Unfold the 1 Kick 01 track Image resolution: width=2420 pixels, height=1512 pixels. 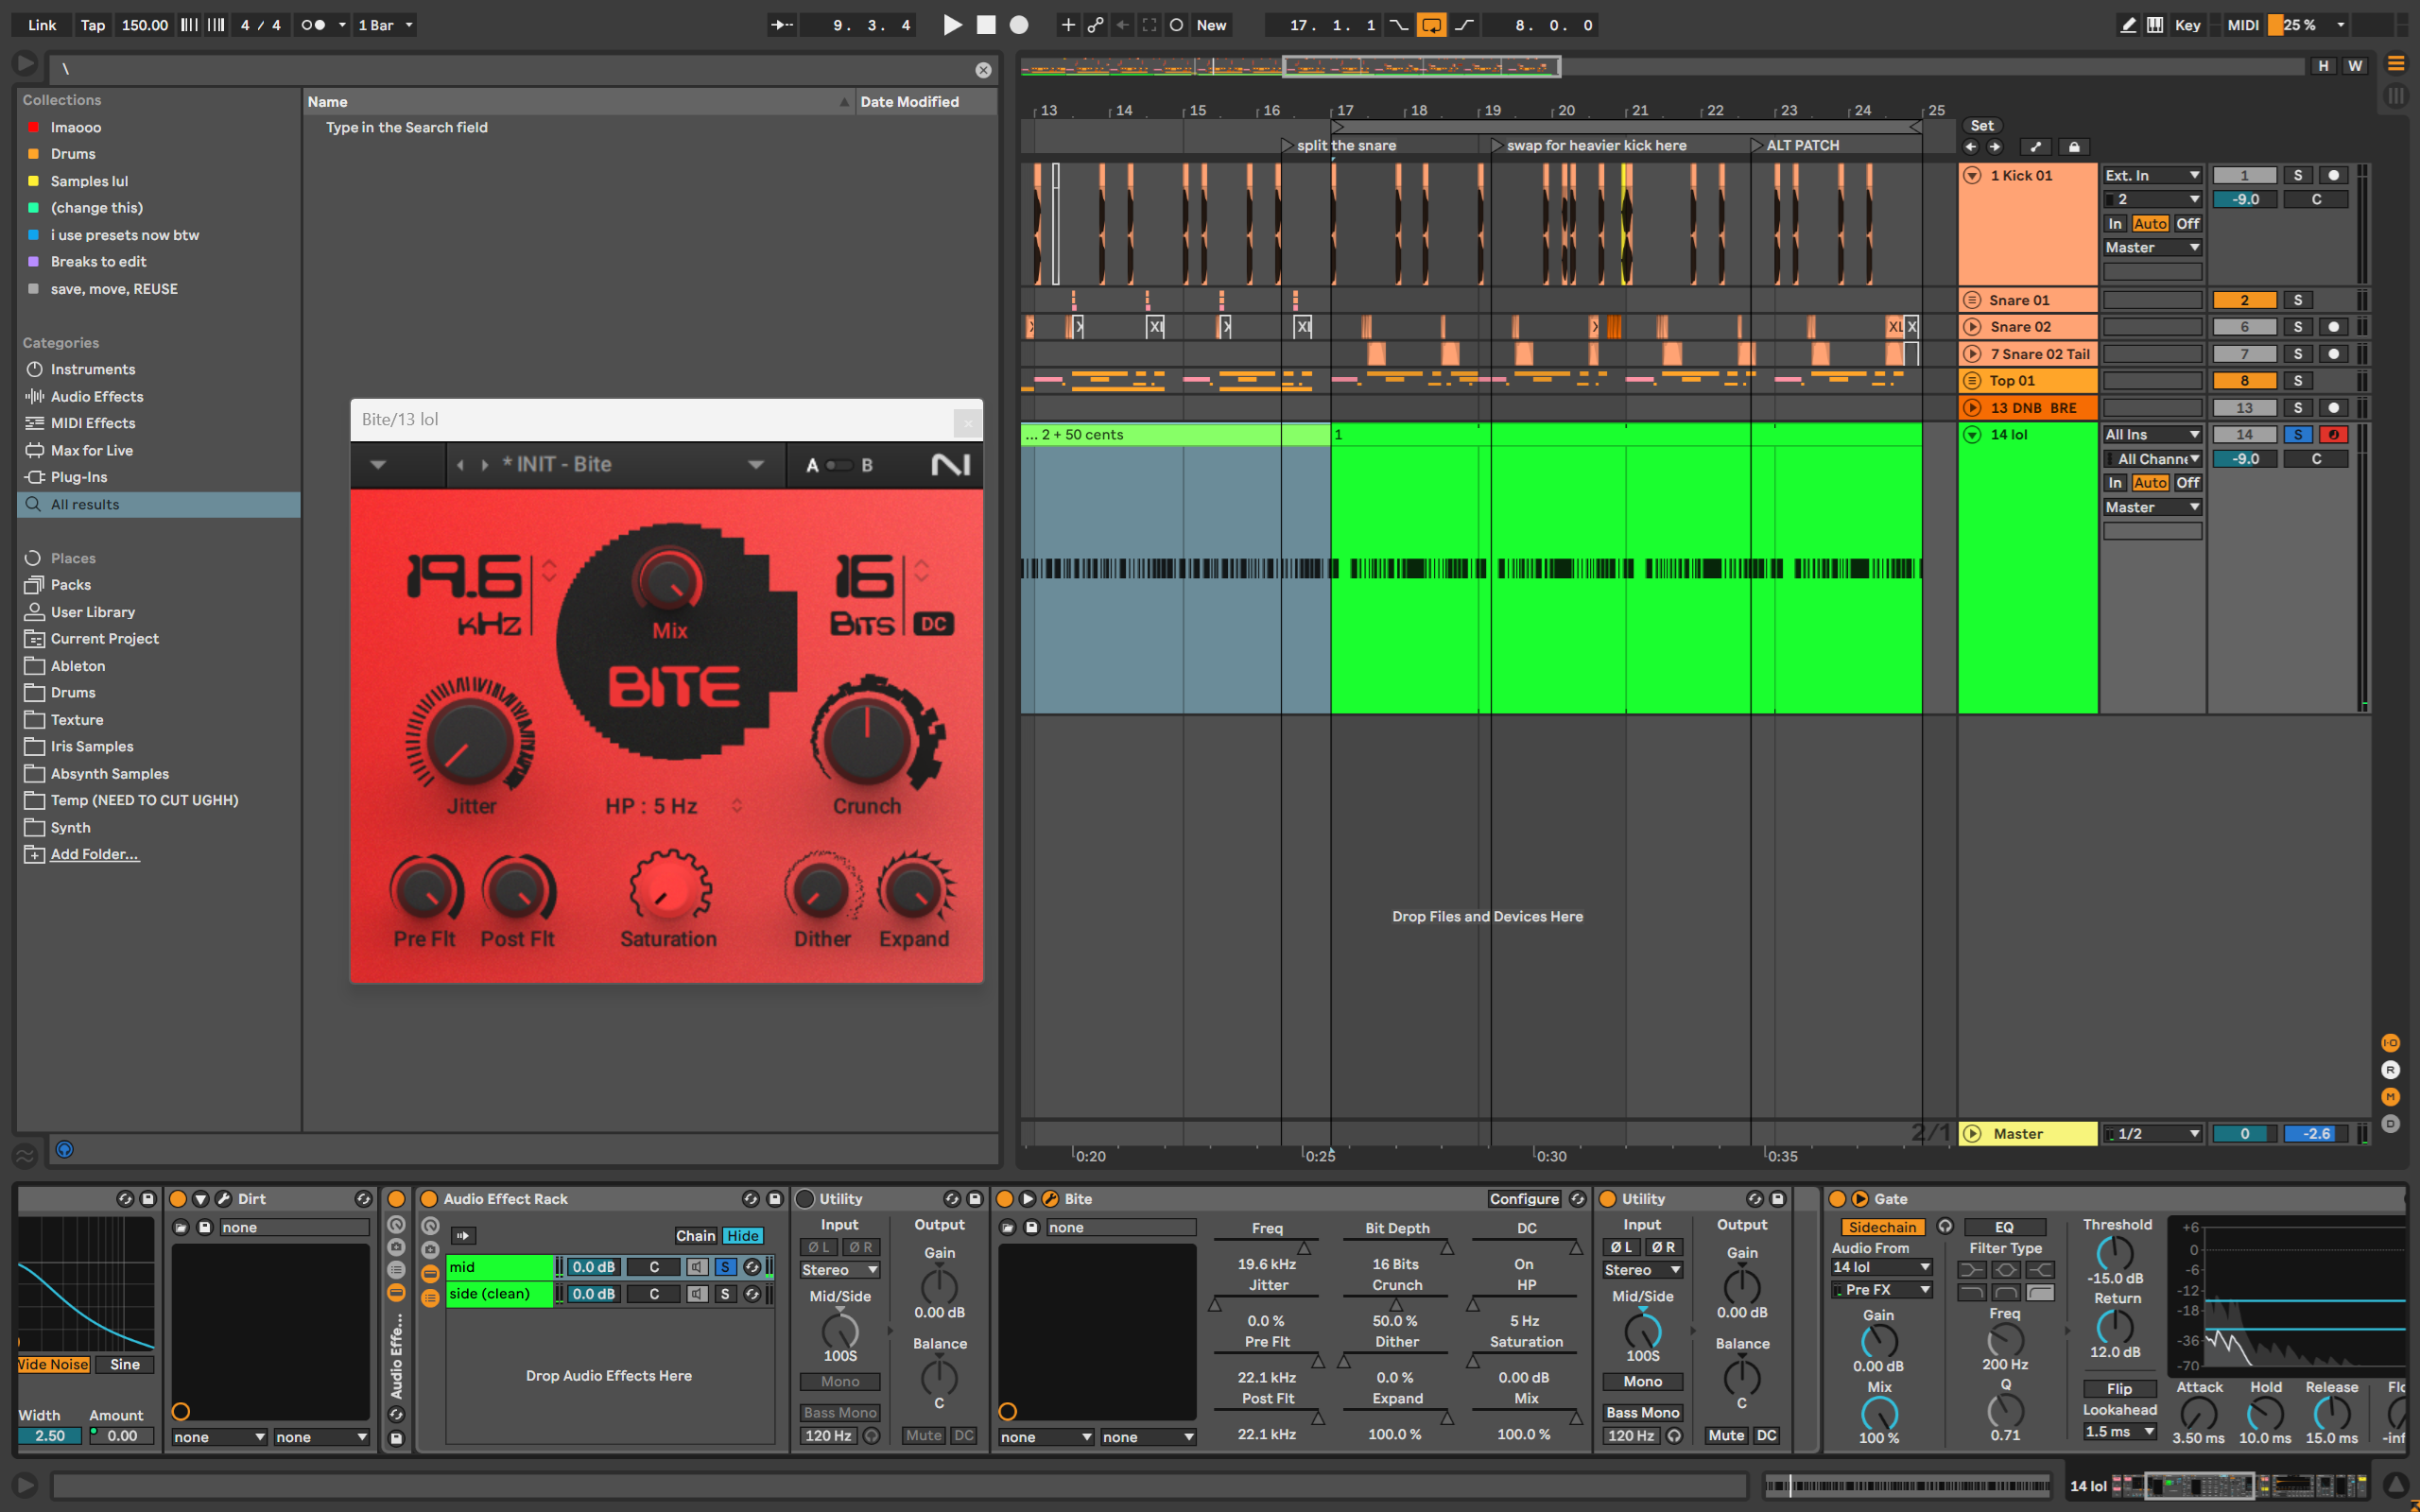click(1972, 175)
